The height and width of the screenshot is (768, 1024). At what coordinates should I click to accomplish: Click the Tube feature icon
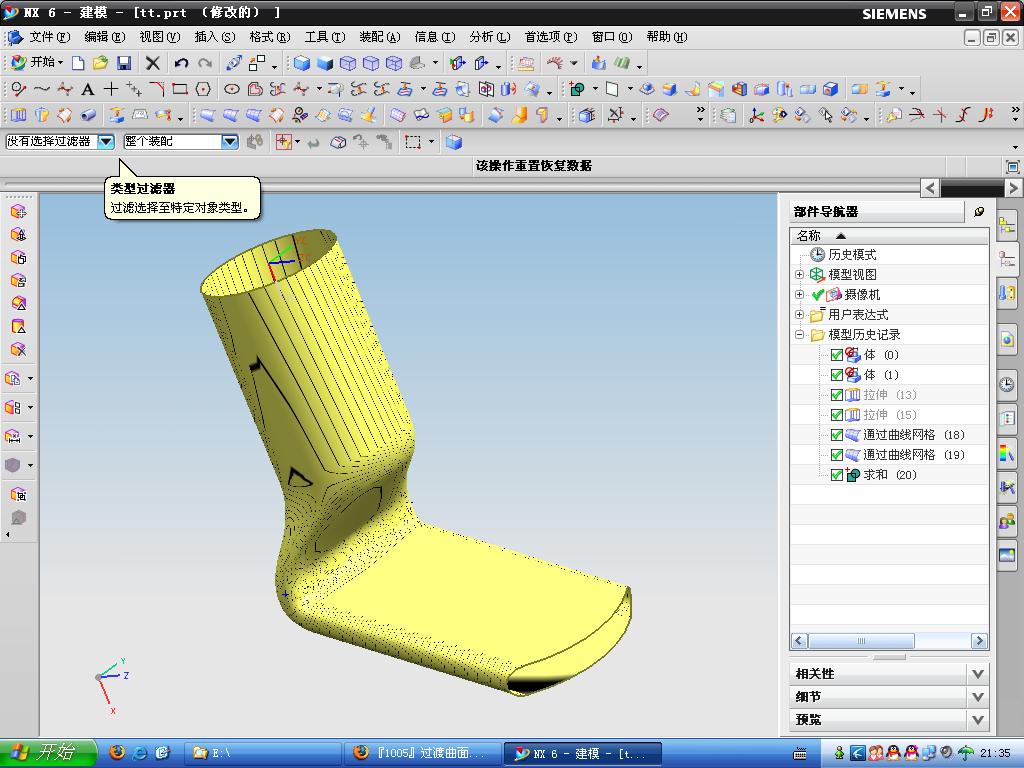(x=88, y=115)
